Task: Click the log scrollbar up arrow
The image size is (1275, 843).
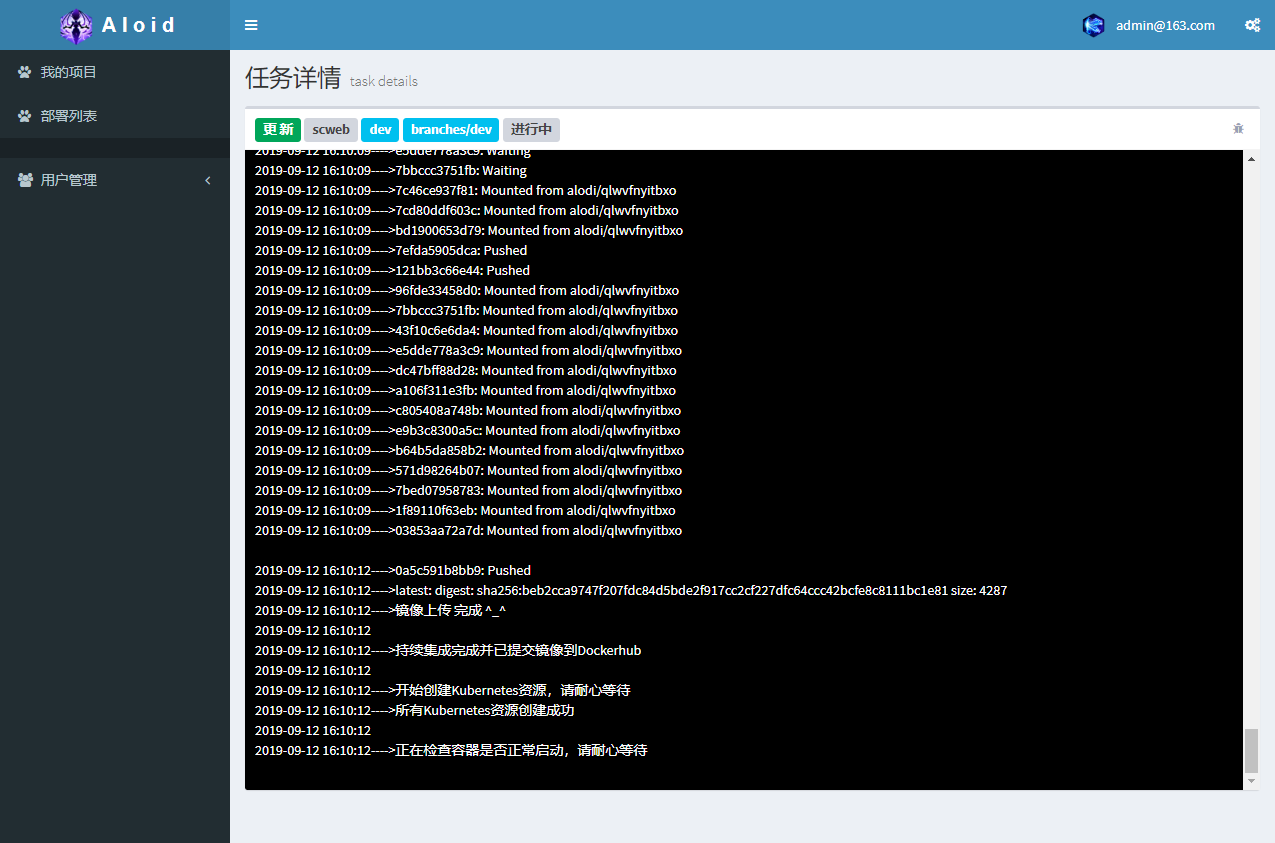Action: [x=1251, y=159]
